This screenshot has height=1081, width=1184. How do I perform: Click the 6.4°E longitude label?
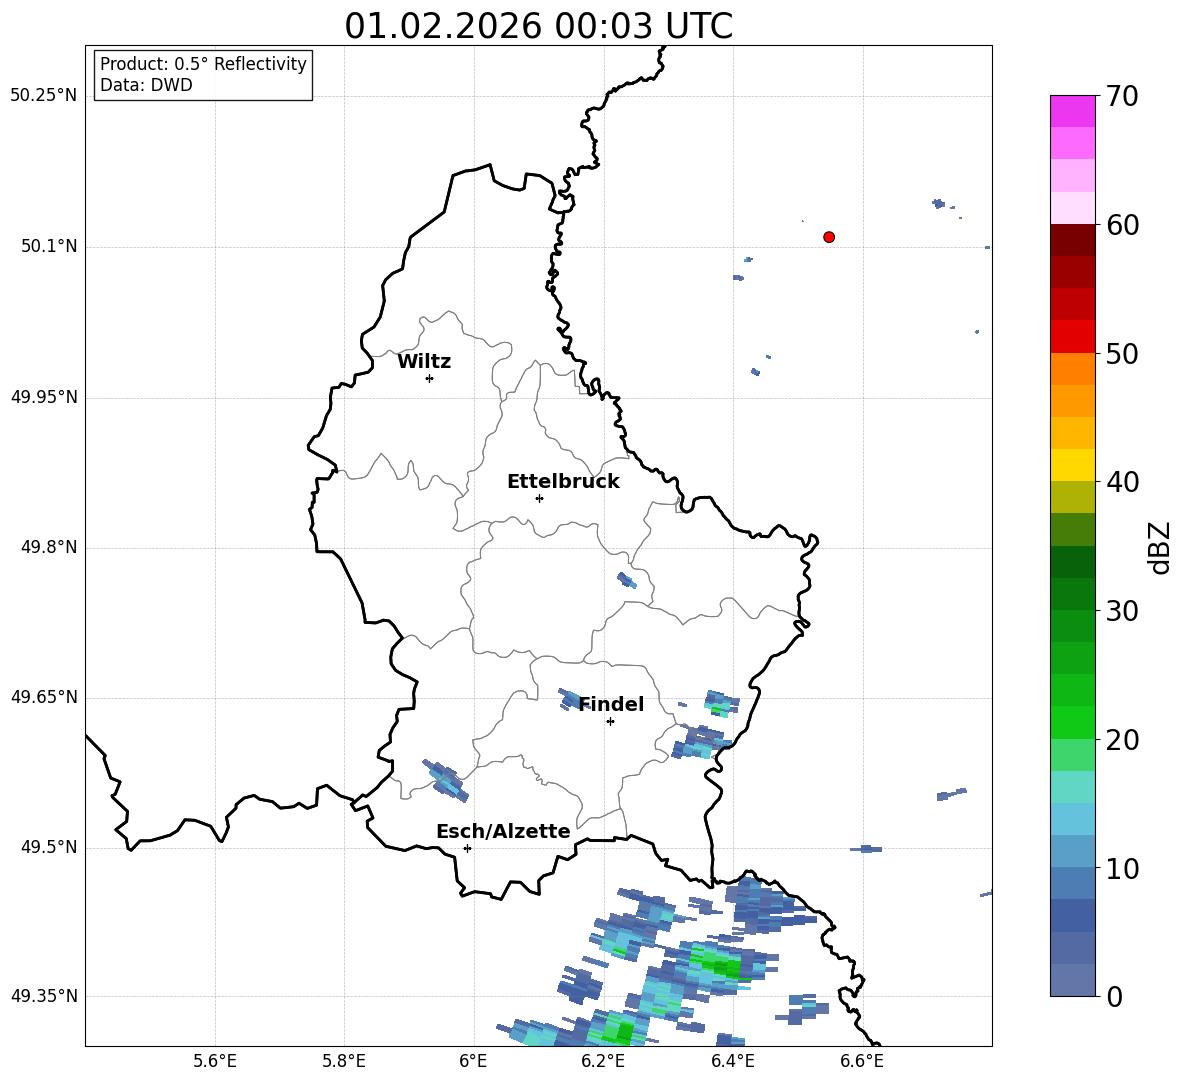click(732, 1061)
